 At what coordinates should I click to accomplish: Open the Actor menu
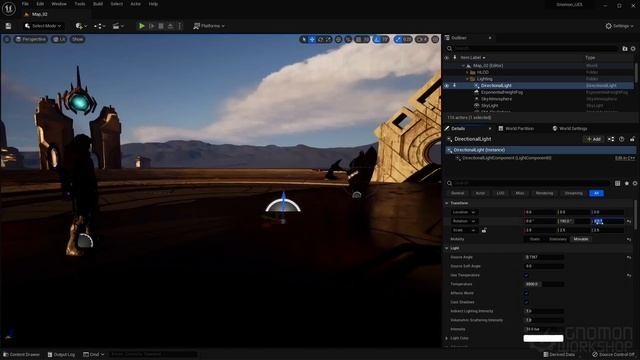point(136,4)
